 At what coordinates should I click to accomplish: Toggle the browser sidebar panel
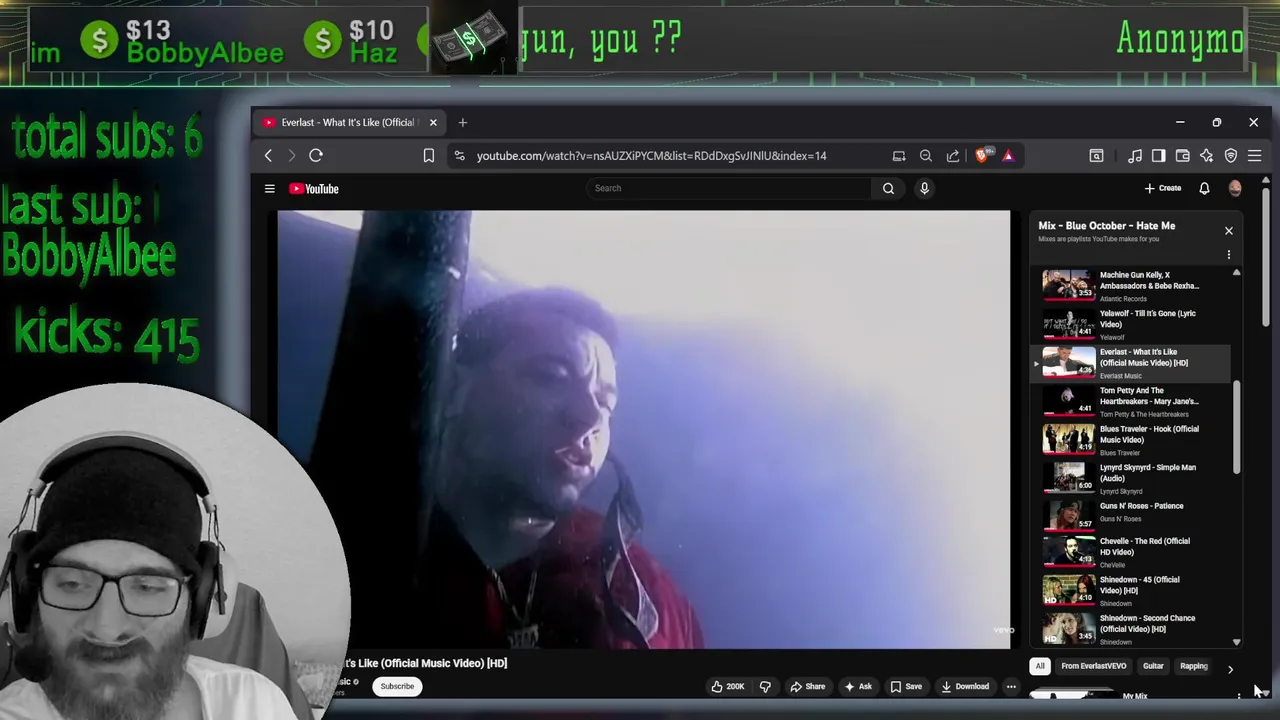pyautogui.click(x=1158, y=156)
